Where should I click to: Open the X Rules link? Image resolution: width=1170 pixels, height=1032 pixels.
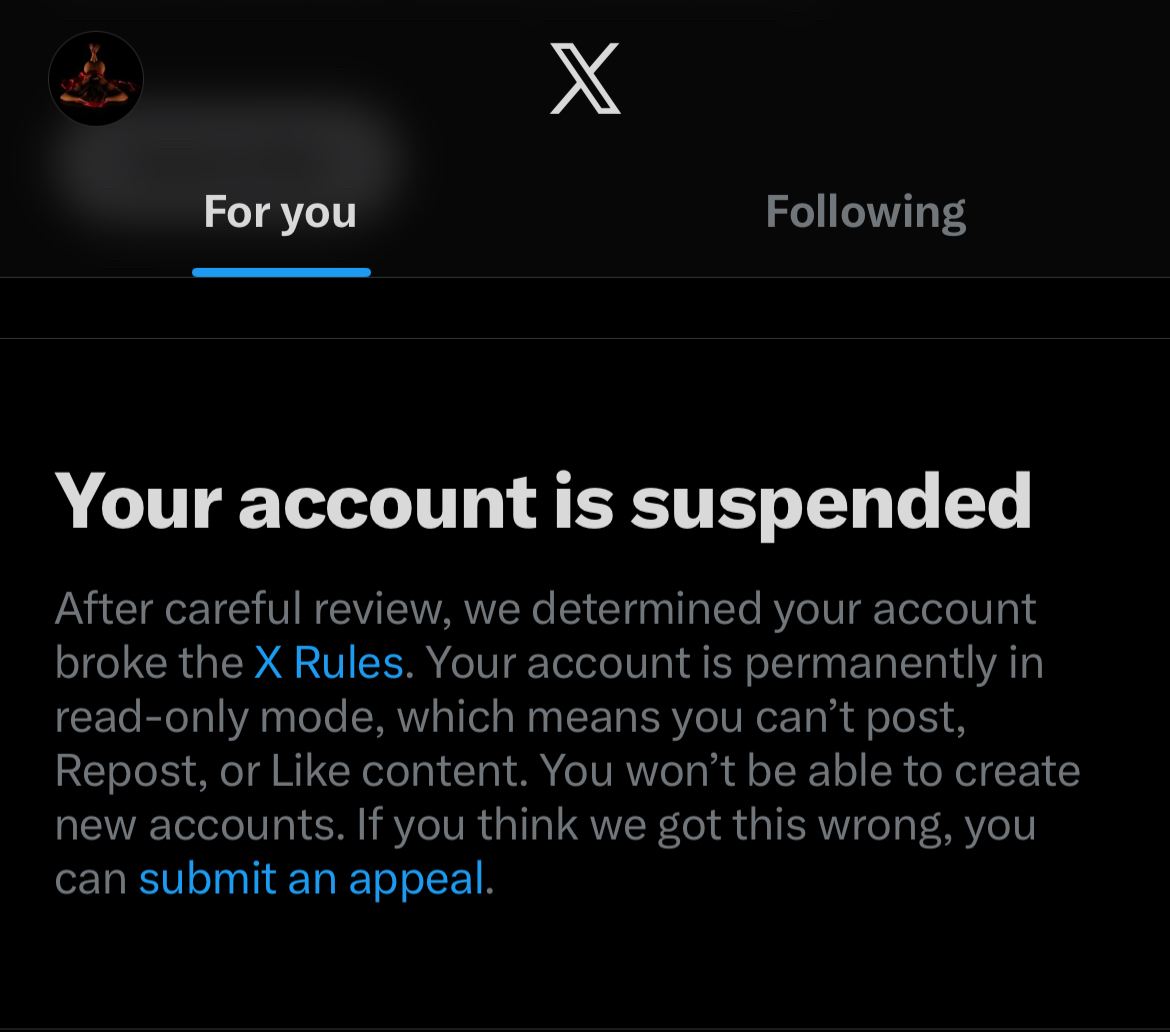coord(329,663)
